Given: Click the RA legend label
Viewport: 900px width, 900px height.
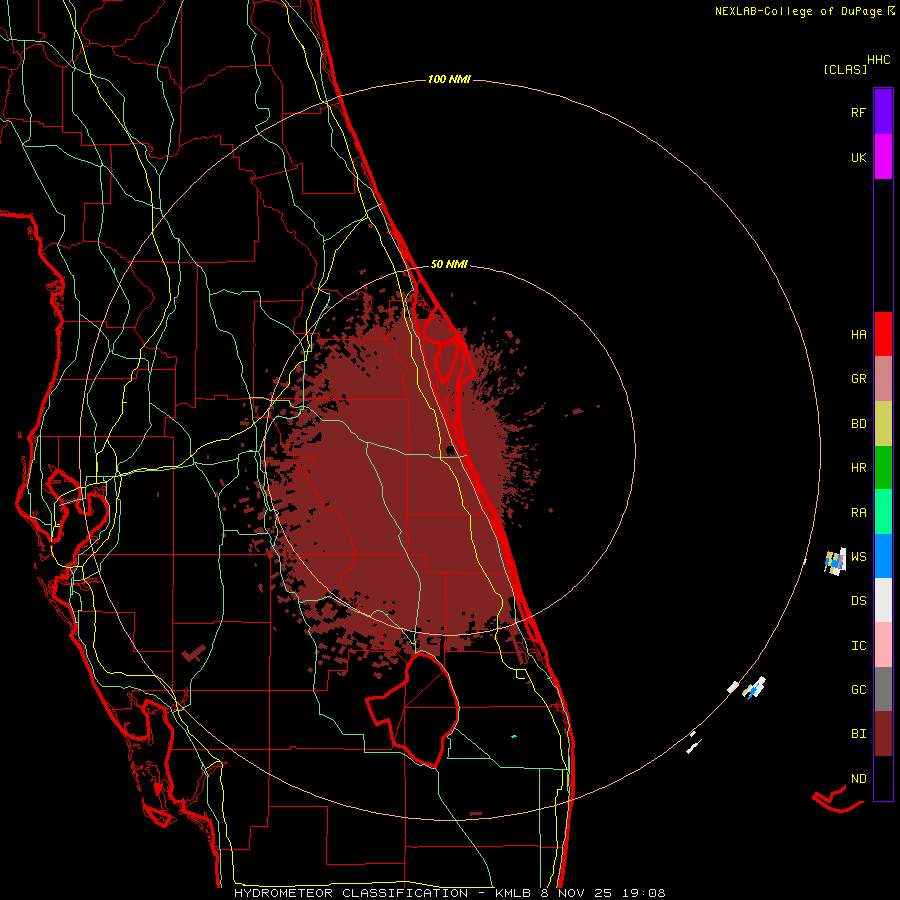Looking at the screenshot, I should tap(858, 513).
